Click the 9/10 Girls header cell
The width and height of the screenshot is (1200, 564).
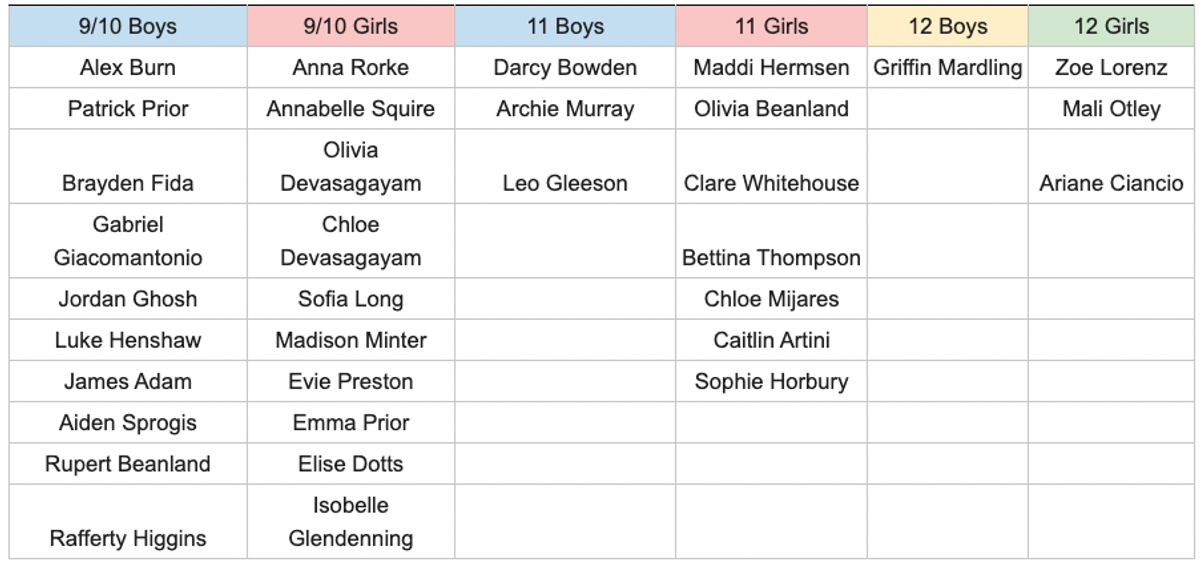350,27
